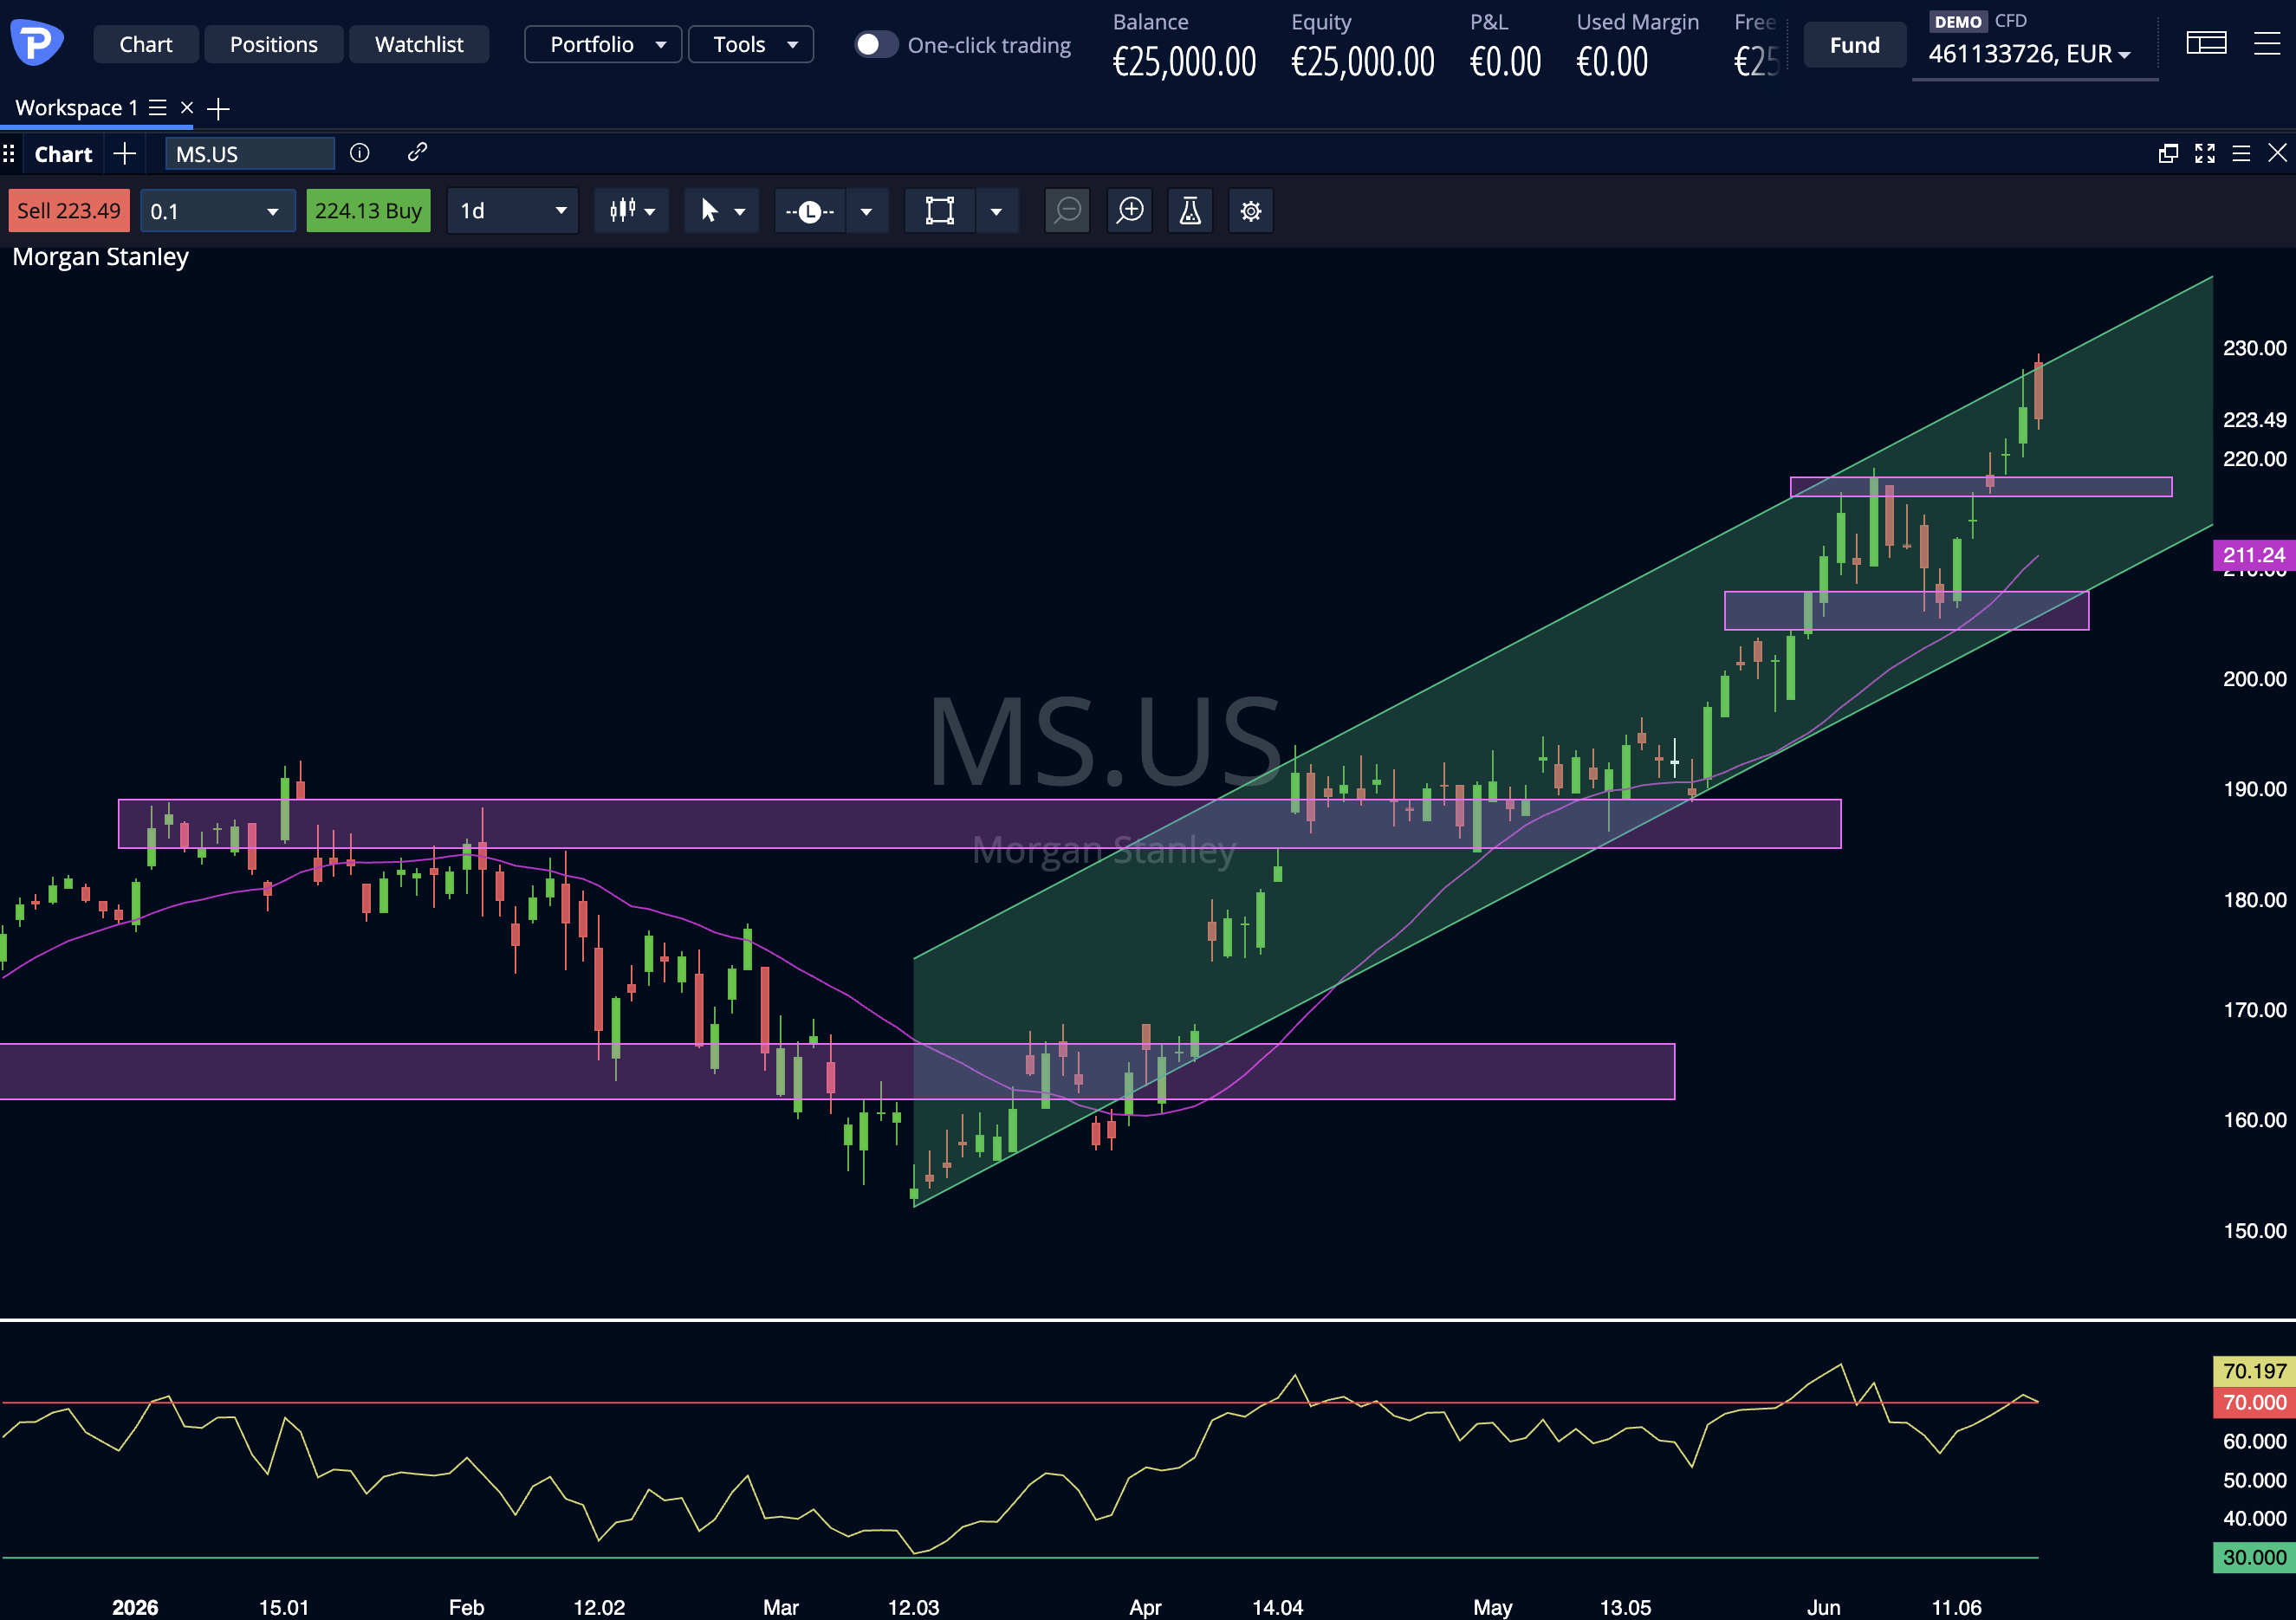Click 224.13 Buy button
This screenshot has width=2296, height=1620.
(368, 211)
